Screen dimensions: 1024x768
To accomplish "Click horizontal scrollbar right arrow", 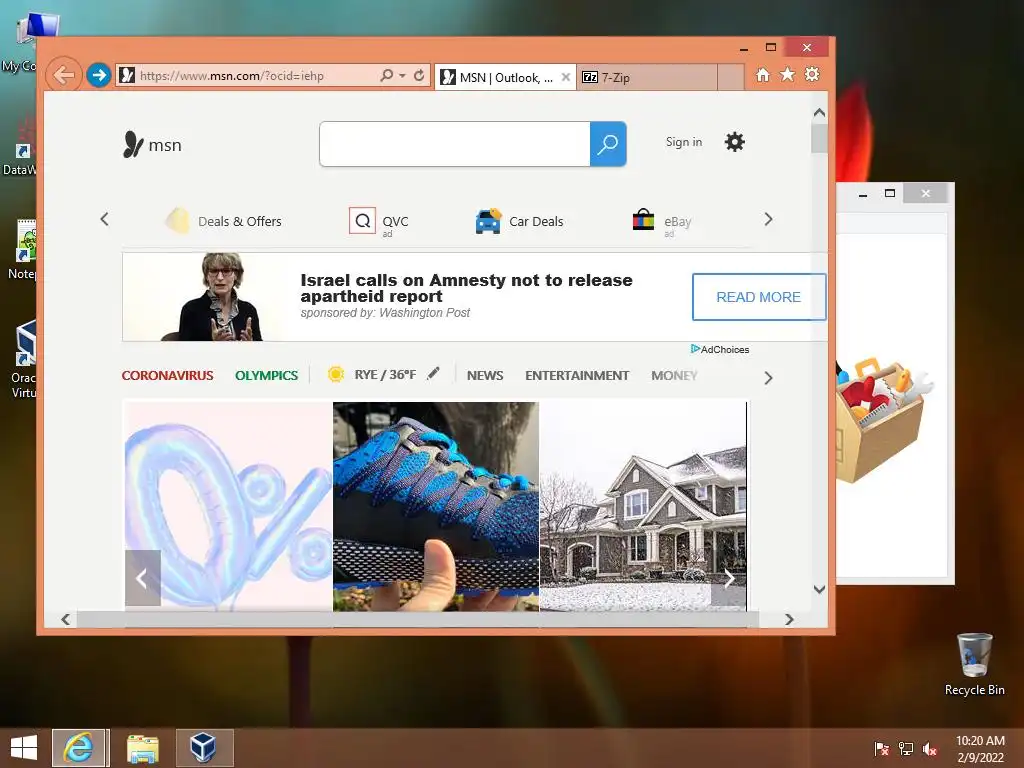I will (789, 619).
